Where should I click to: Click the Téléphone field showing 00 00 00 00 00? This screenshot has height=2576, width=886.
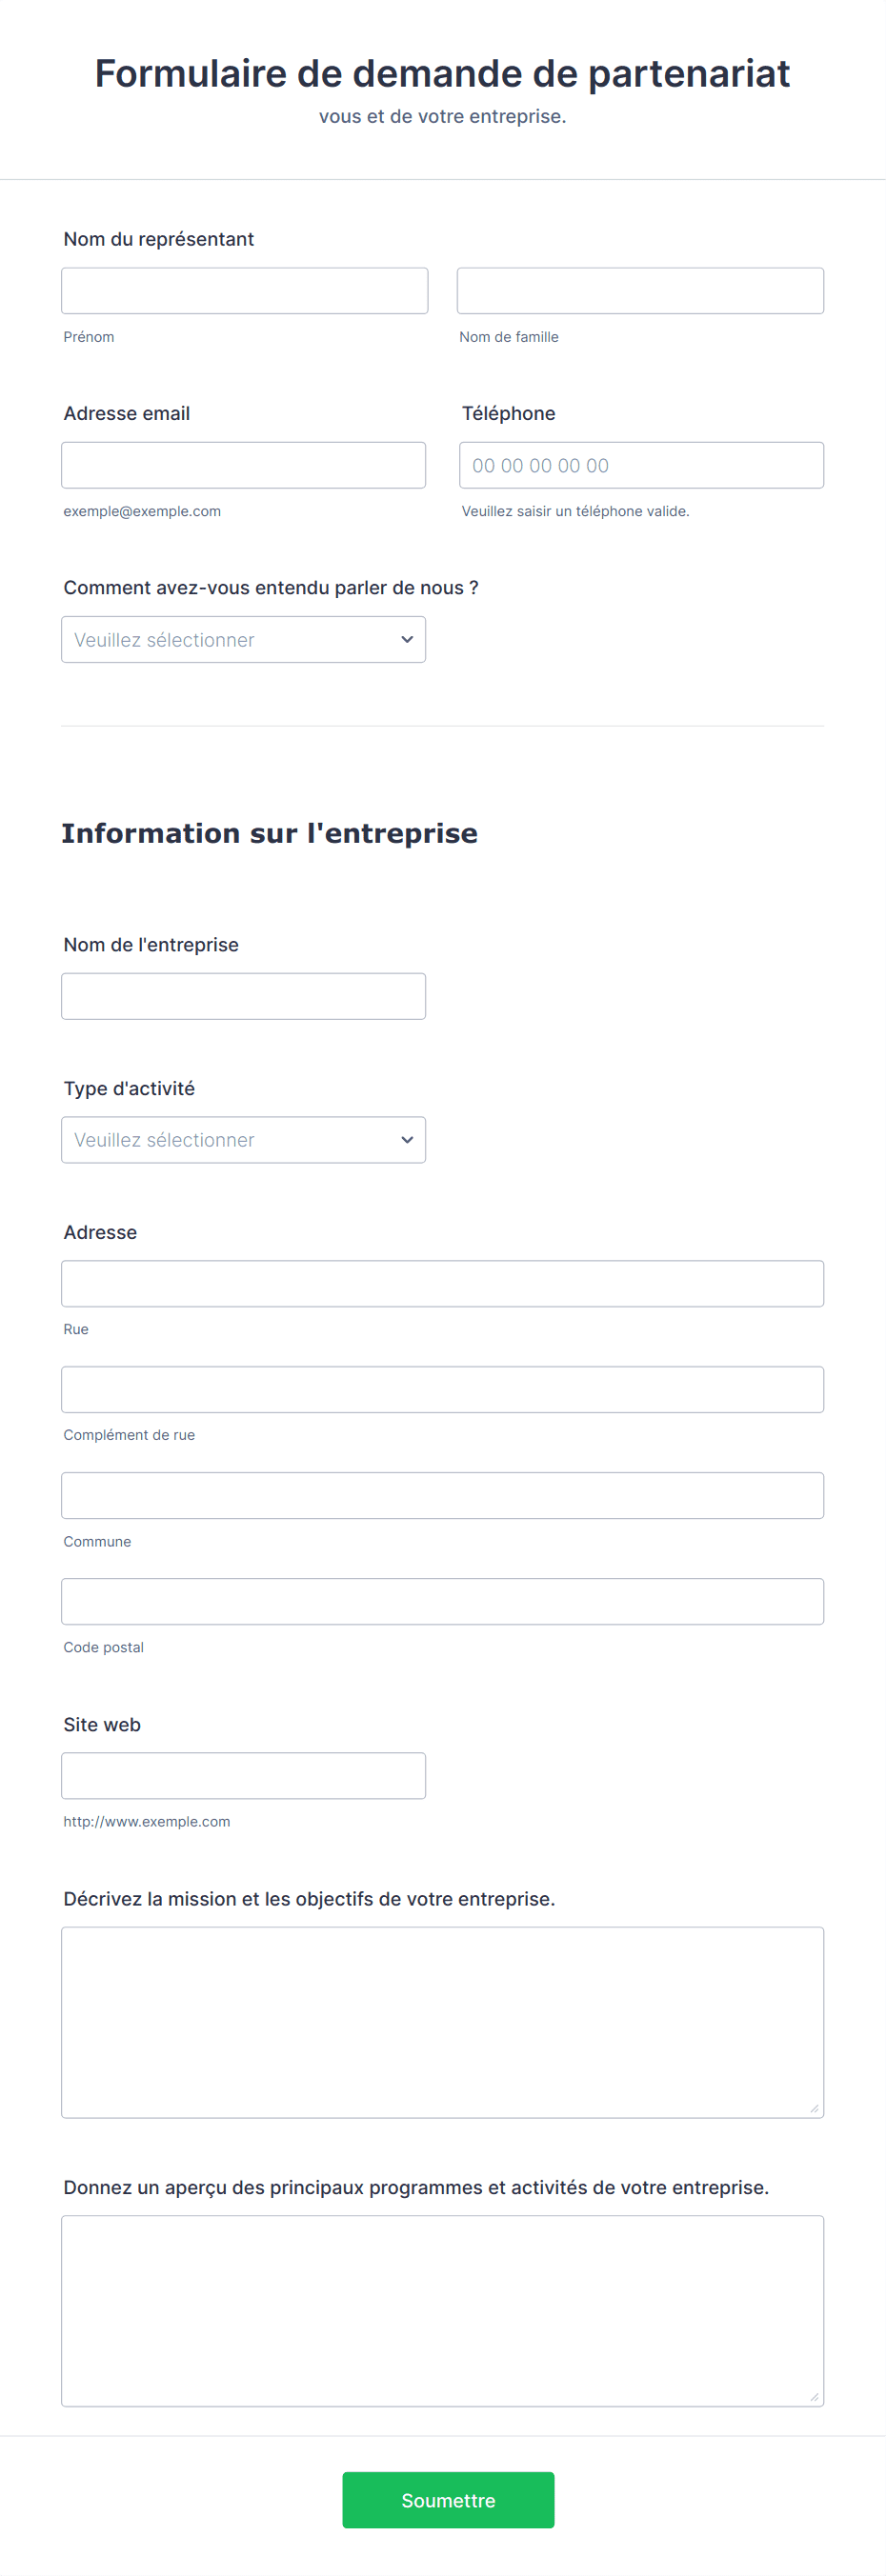[x=639, y=464]
